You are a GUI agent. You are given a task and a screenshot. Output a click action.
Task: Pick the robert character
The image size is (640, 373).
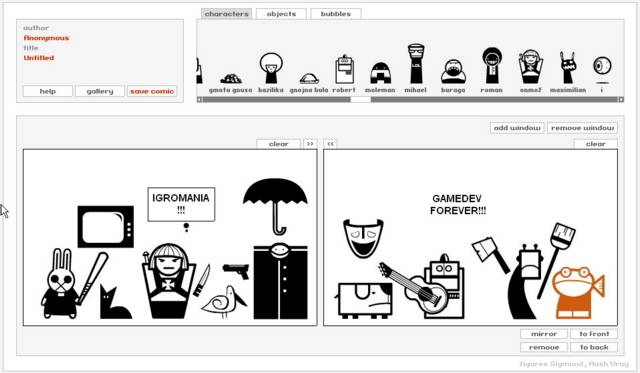click(344, 69)
